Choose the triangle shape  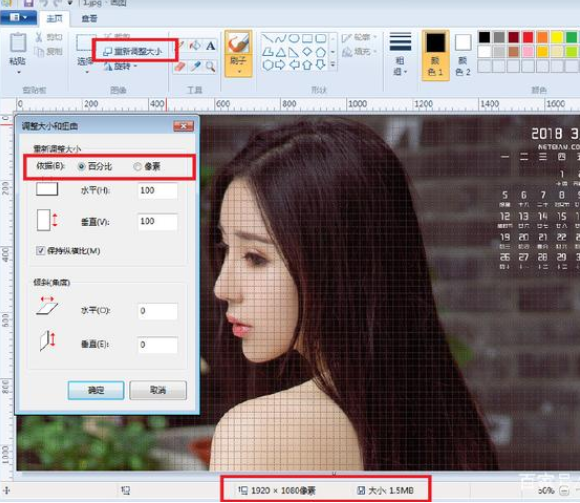click(x=280, y=52)
